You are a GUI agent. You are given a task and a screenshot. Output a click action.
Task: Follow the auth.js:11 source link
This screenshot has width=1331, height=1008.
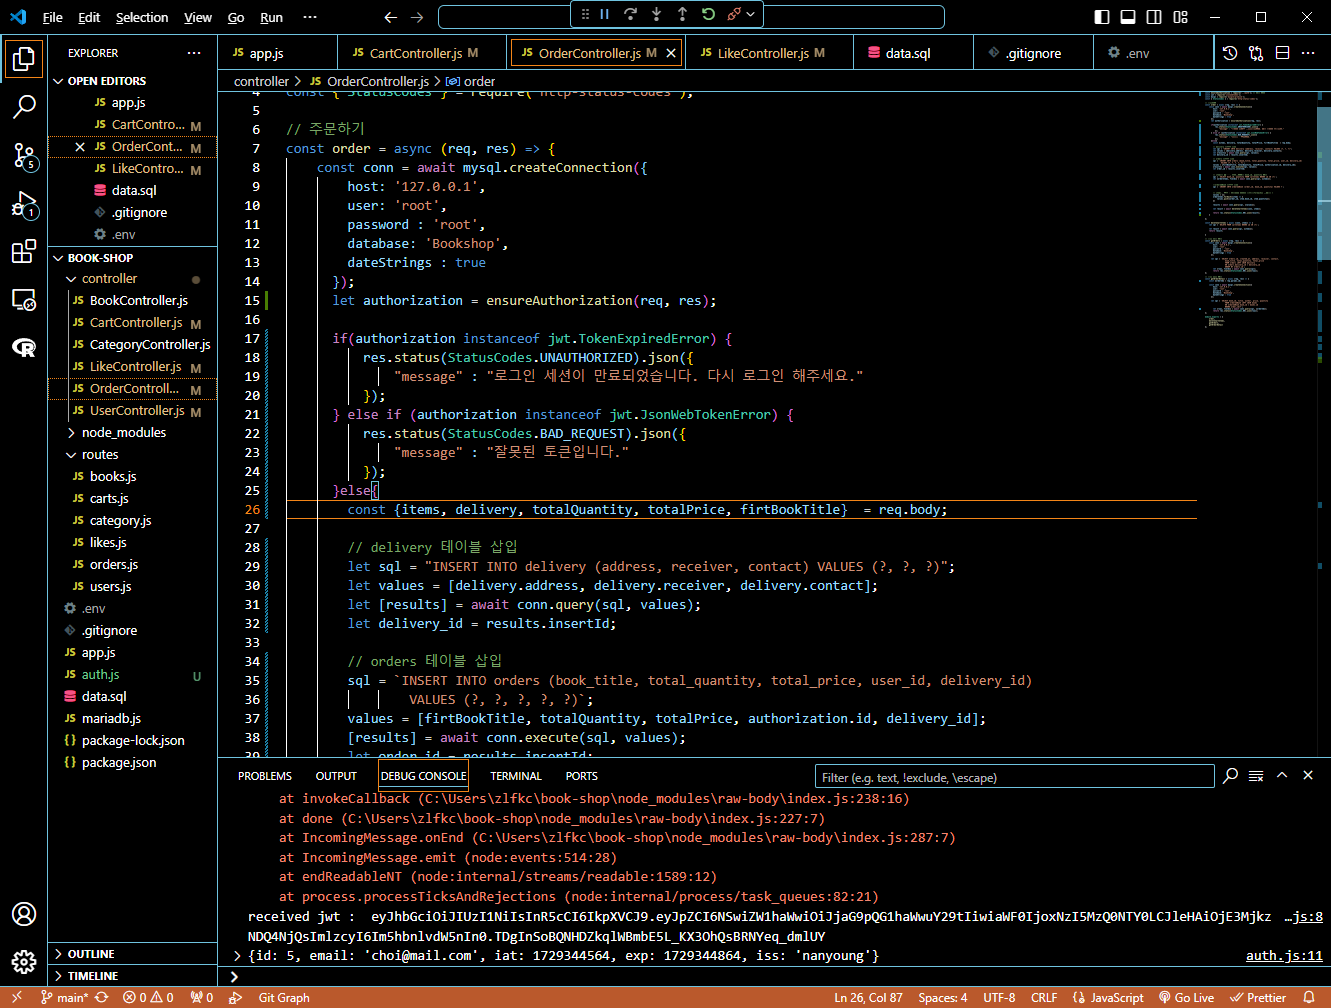1284,956
